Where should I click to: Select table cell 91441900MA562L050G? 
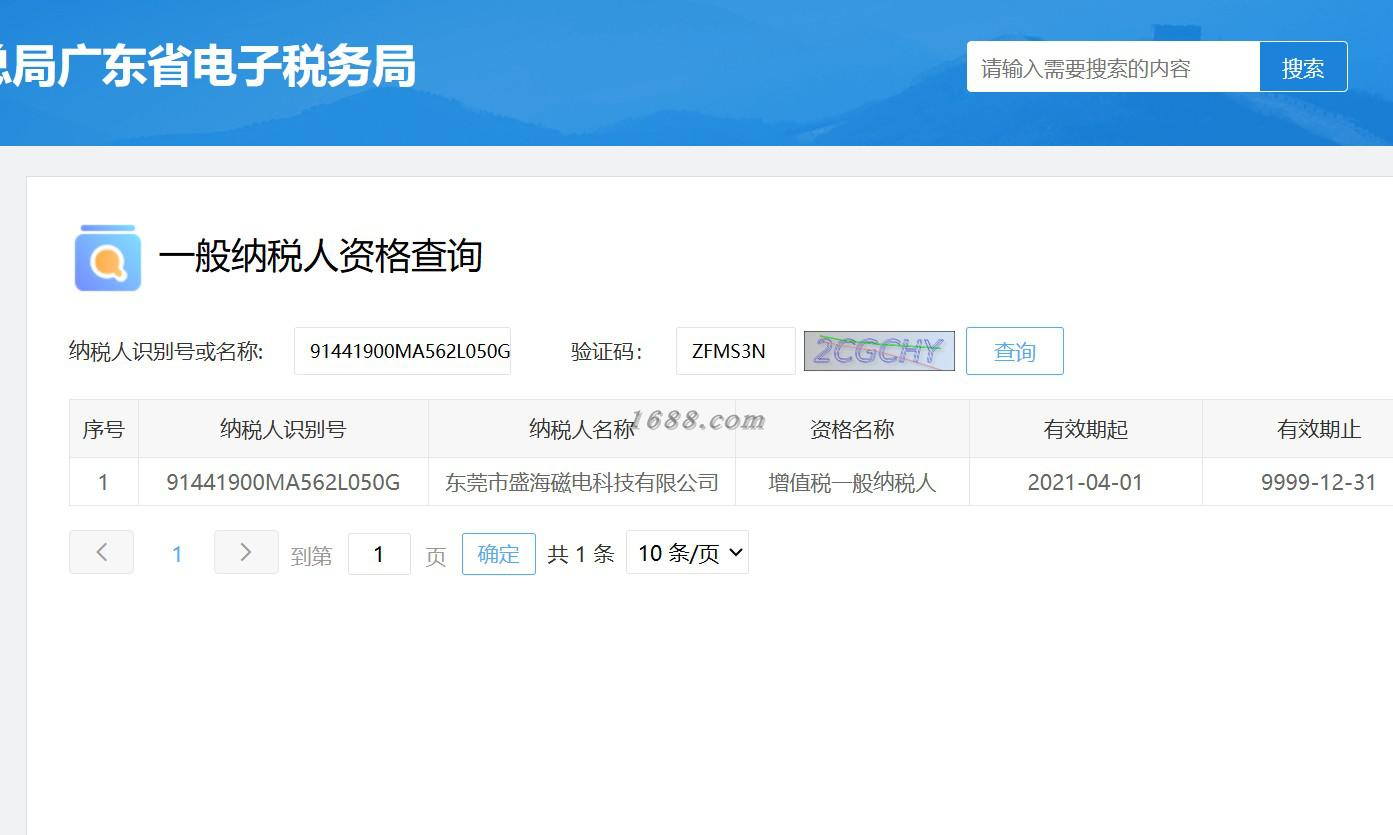pos(283,482)
